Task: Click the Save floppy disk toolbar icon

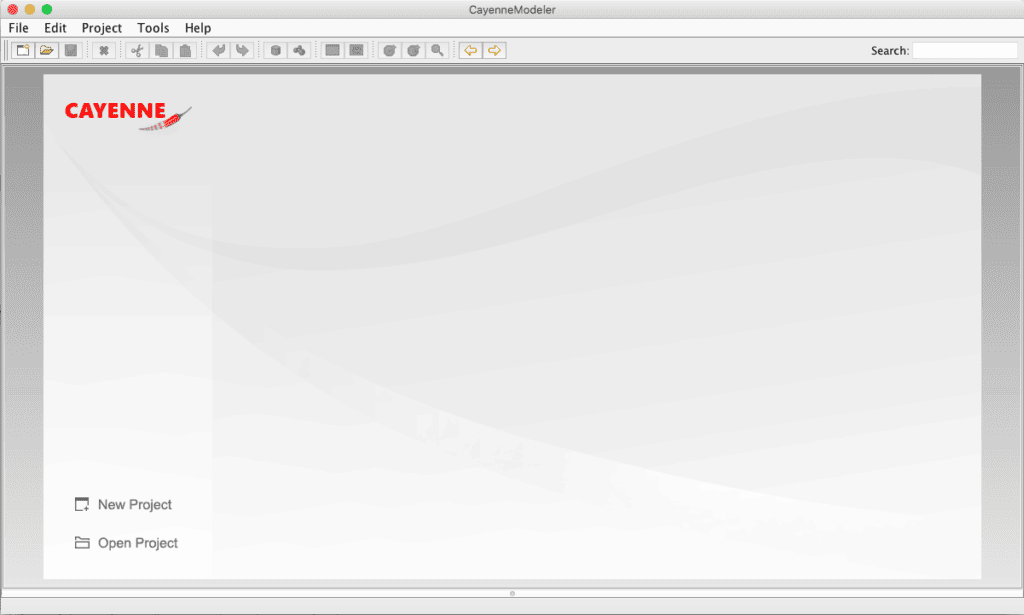Action: pyautogui.click(x=70, y=50)
